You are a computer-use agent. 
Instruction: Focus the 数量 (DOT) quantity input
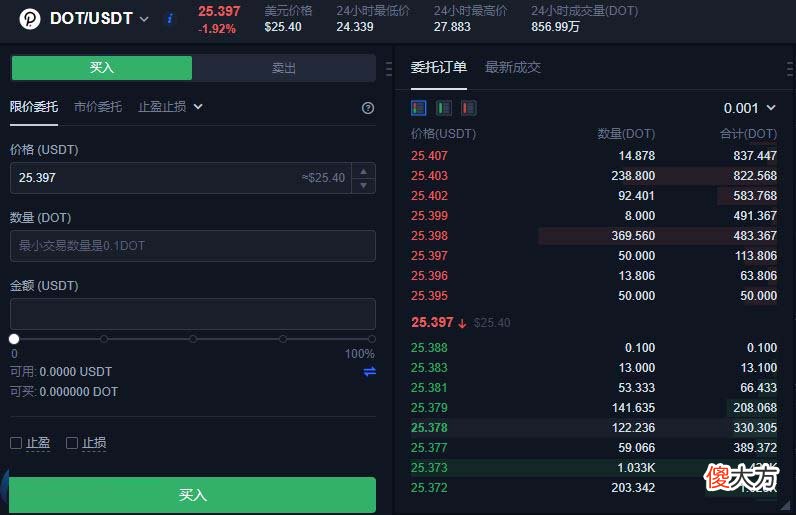point(193,246)
